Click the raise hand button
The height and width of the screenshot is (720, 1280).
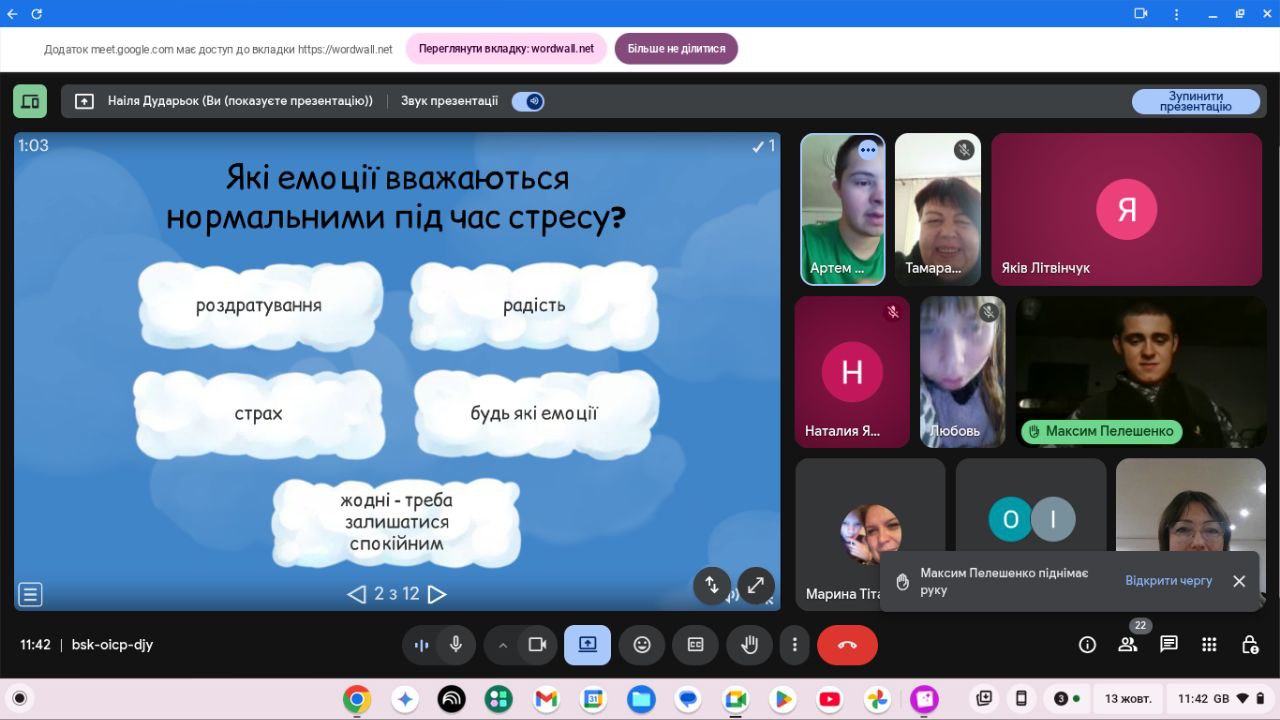(x=749, y=645)
